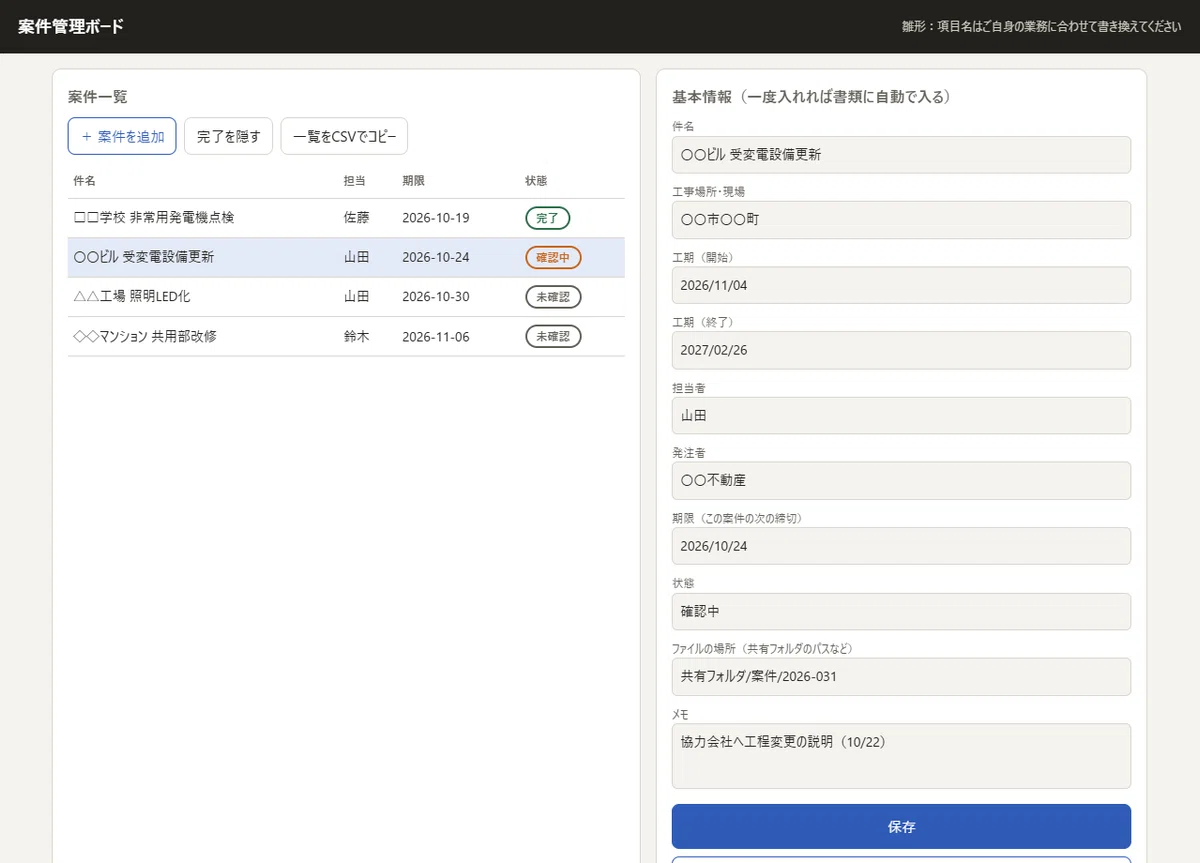Click the 佐藤 assignee cell
The height and width of the screenshot is (863, 1200).
point(357,218)
